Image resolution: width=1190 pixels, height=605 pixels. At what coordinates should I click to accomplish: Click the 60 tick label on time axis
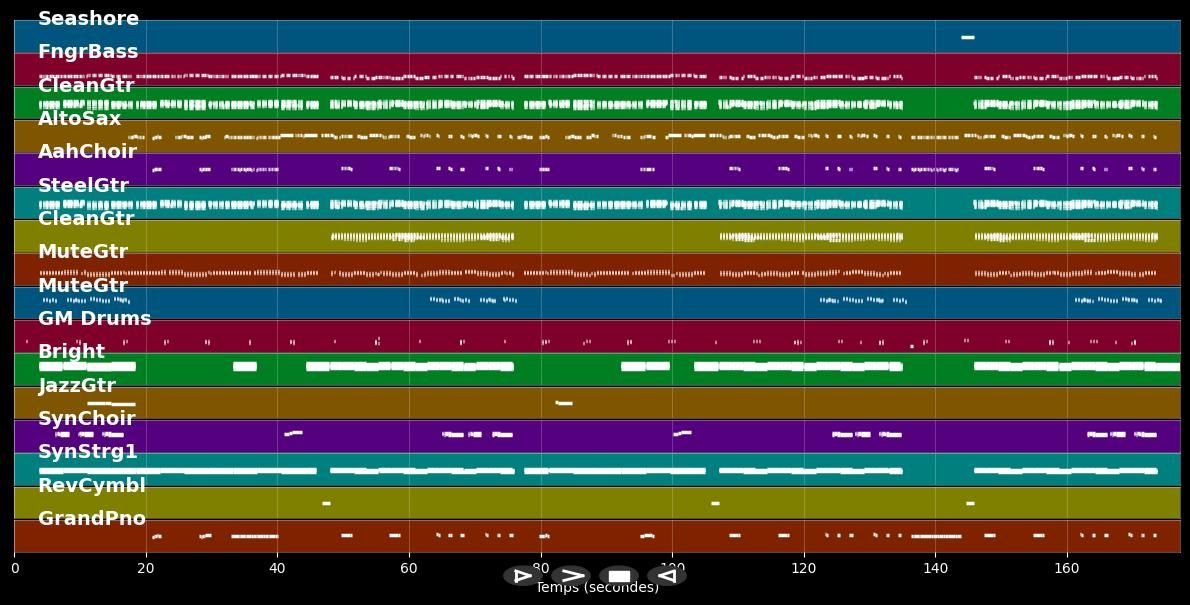point(409,568)
